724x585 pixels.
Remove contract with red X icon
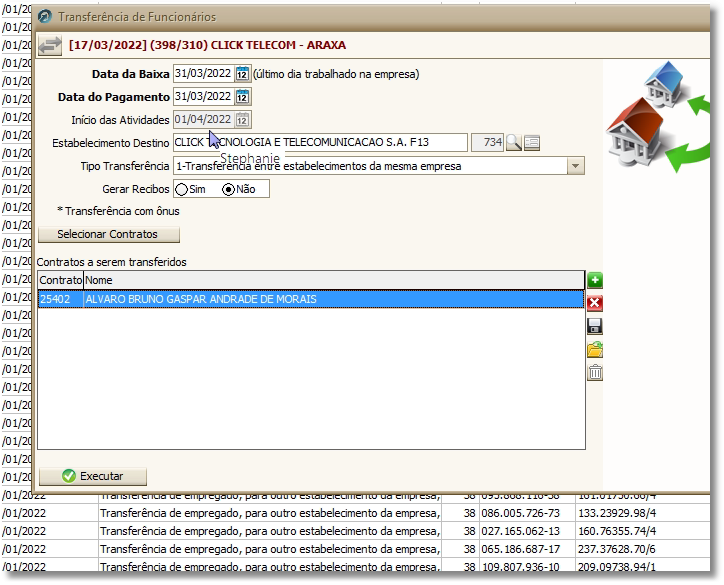(x=595, y=303)
